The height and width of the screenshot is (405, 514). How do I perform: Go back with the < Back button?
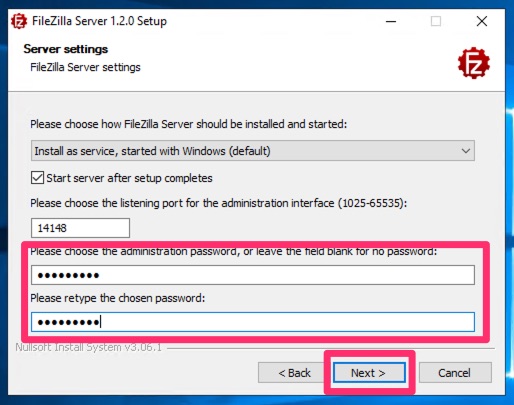(295, 373)
